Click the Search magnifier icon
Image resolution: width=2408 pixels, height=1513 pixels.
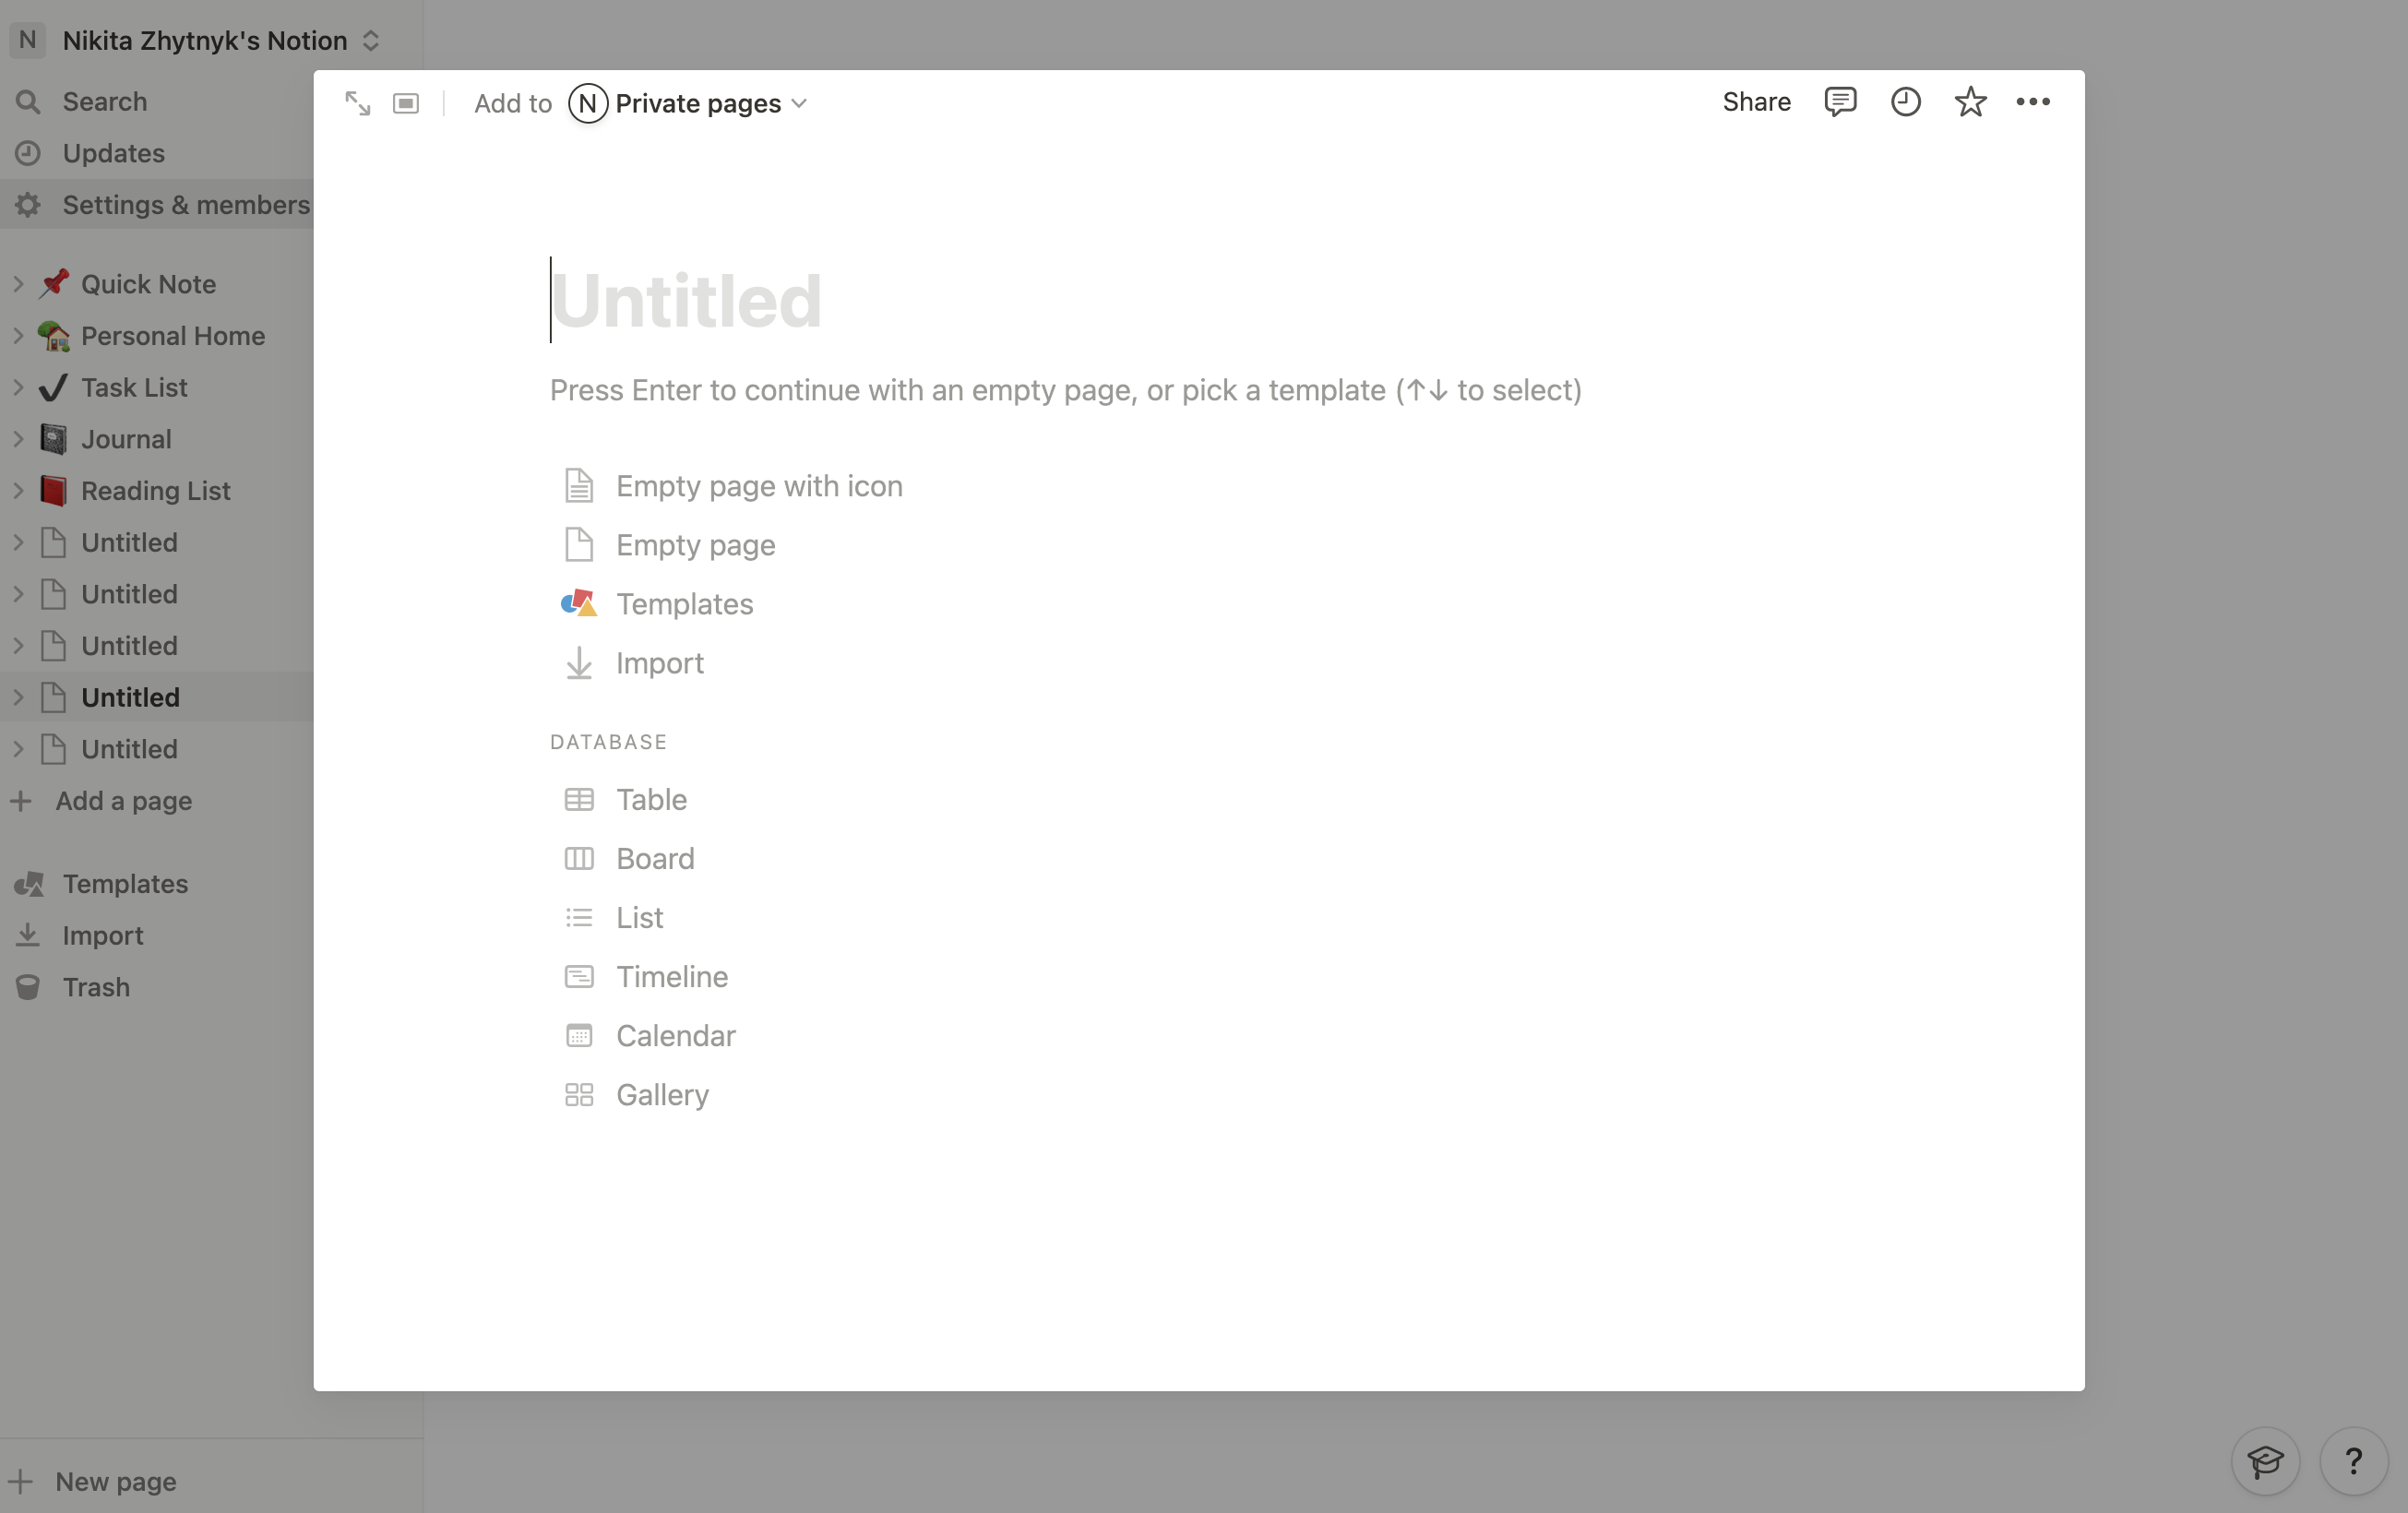pyautogui.click(x=28, y=102)
